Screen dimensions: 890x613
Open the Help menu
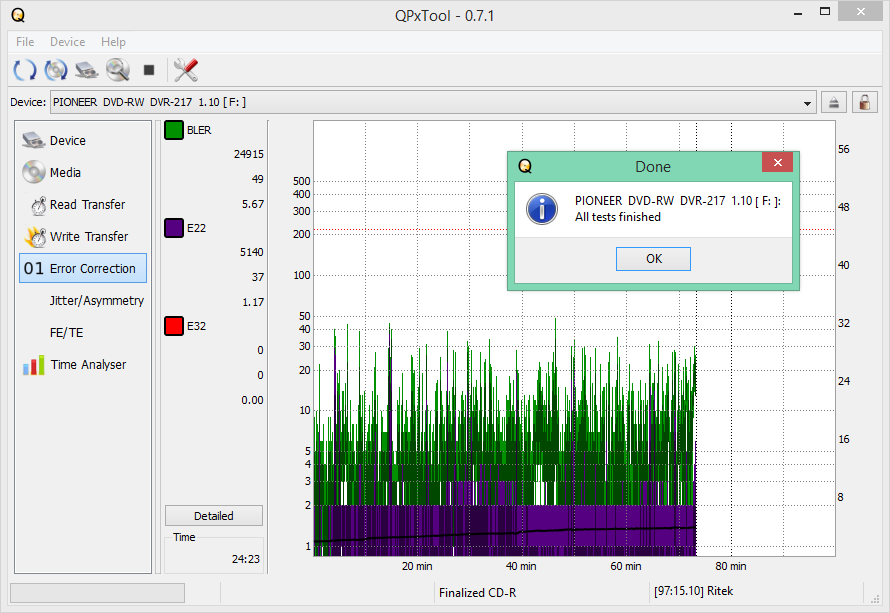[113, 41]
